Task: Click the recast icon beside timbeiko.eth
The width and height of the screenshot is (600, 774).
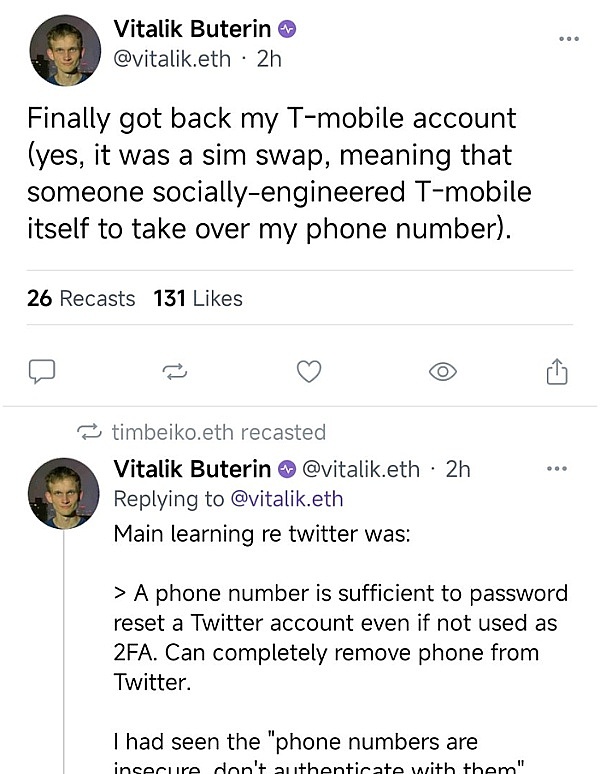Action: tap(90, 432)
